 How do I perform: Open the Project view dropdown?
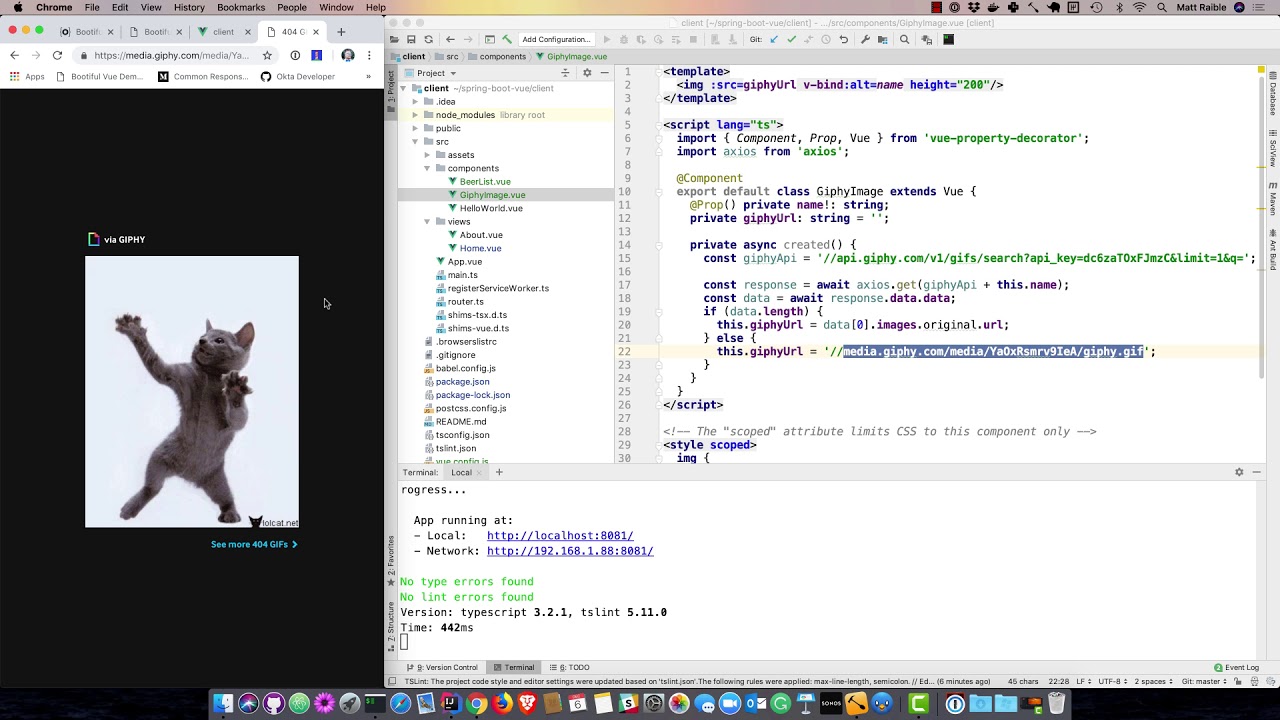[x=437, y=73]
